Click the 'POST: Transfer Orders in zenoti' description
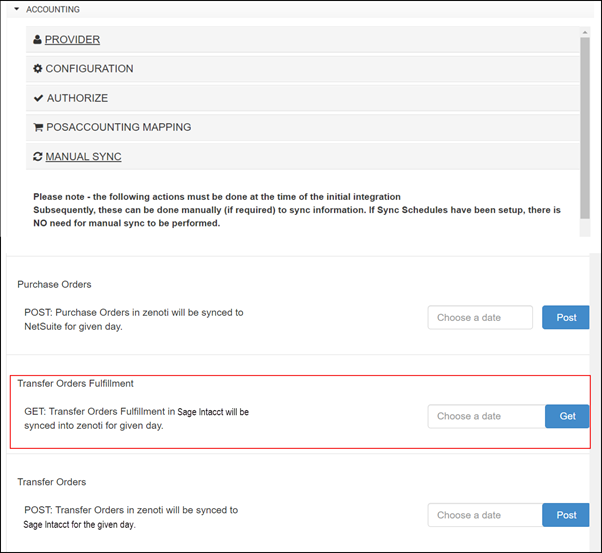The height and width of the screenshot is (553, 602). 131,517
